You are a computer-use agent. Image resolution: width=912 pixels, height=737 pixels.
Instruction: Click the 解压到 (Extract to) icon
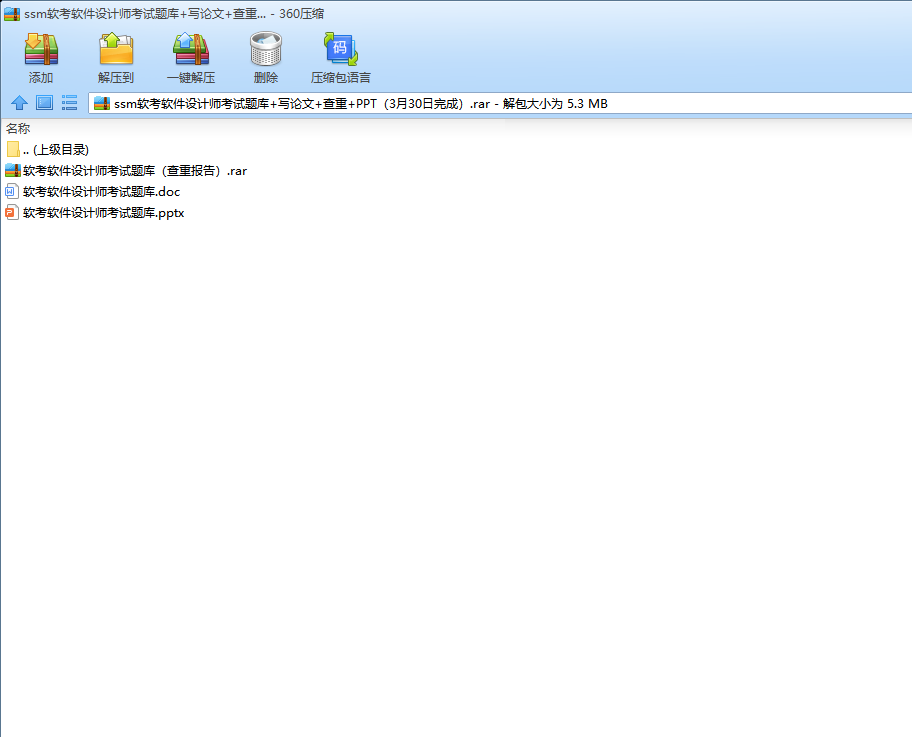tap(116, 49)
